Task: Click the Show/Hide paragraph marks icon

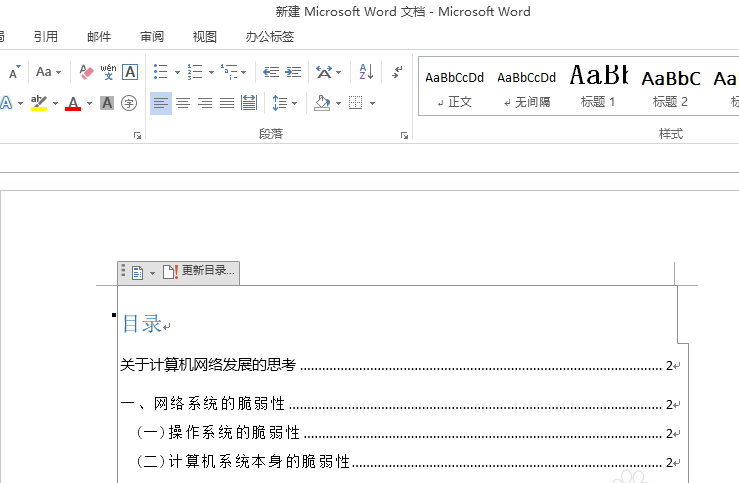Action: point(397,72)
